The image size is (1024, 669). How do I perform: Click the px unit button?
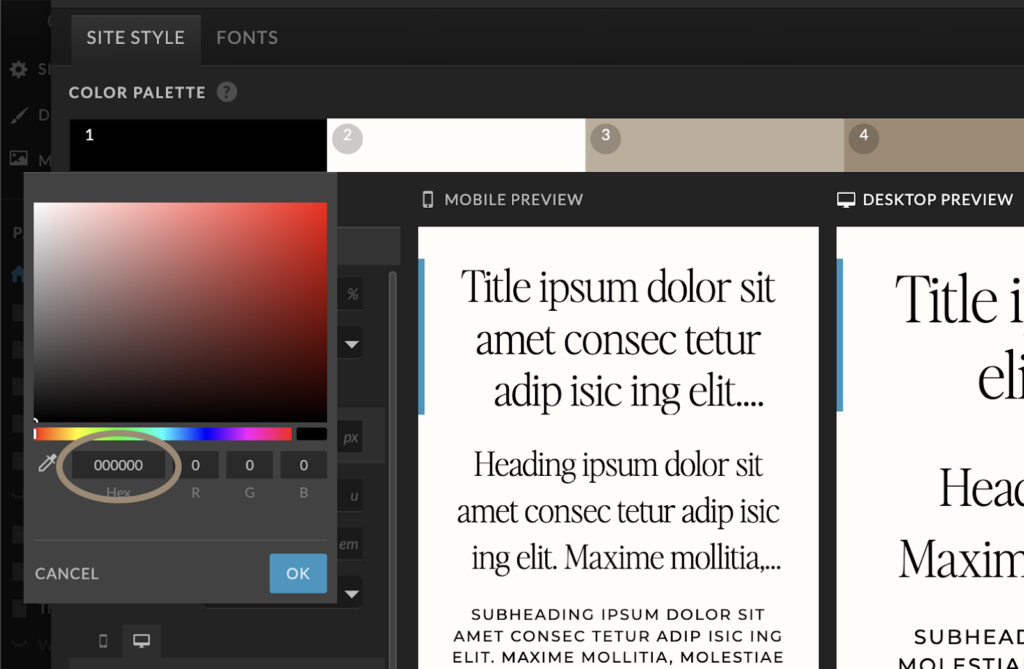[x=351, y=438]
